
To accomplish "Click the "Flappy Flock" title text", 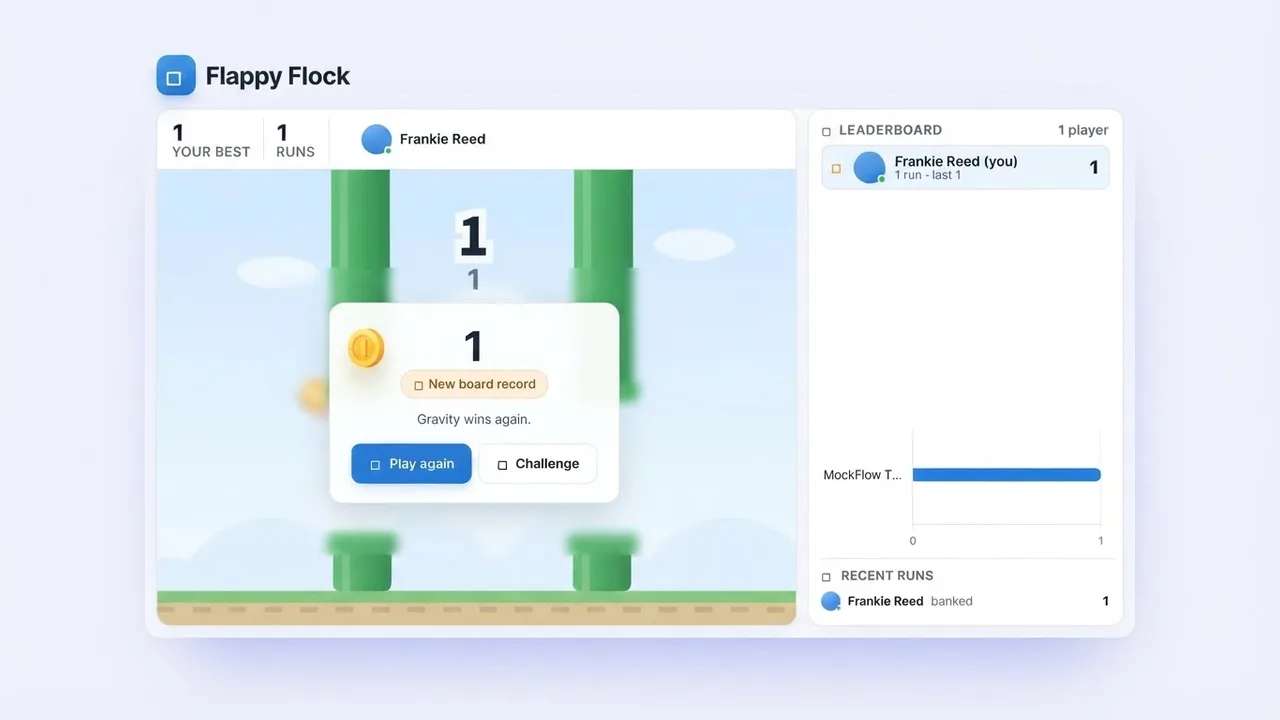I will click(278, 76).
